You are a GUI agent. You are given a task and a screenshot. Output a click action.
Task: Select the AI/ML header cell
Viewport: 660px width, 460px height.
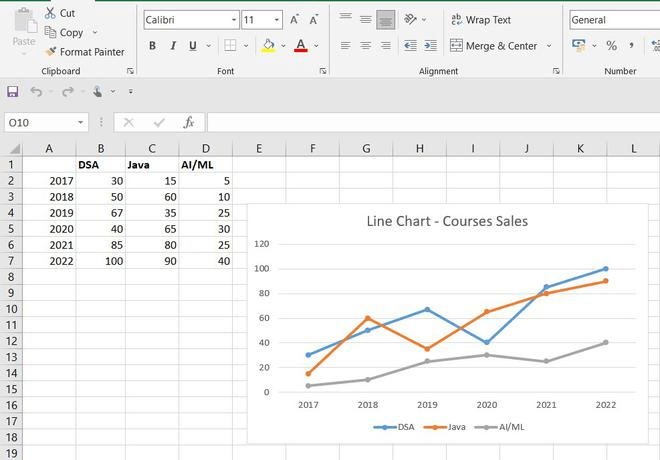pyautogui.click(x=205, y=165)
